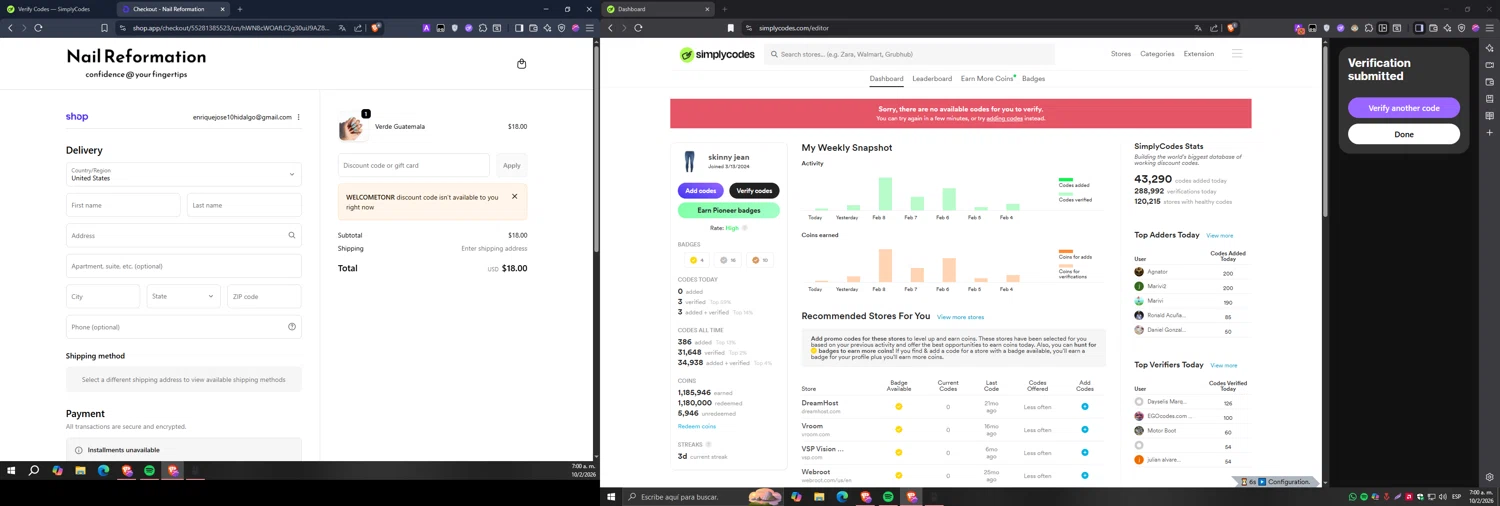
Task: Click the Add codes button
Action: 701,191
